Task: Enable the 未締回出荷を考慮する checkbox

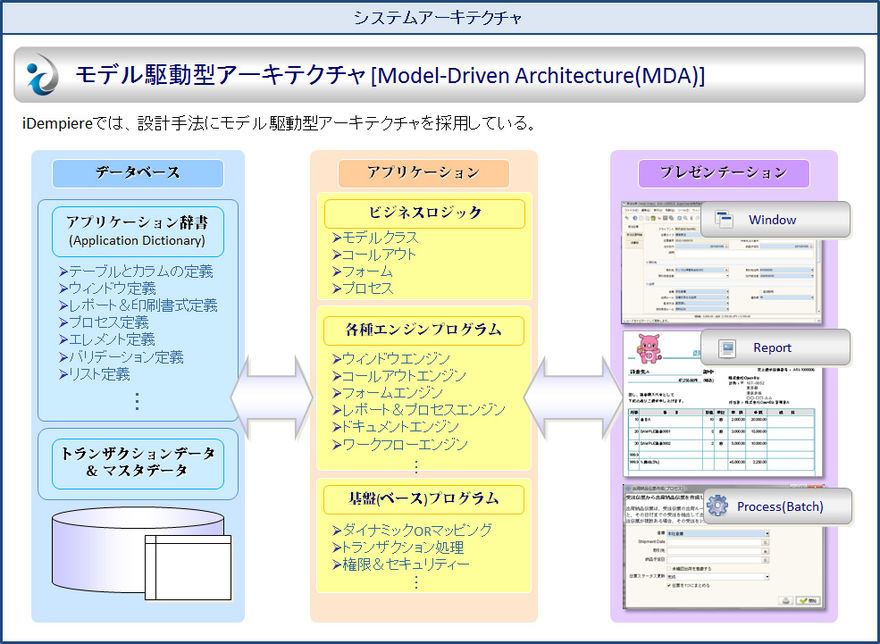Action: pos(669,567)
